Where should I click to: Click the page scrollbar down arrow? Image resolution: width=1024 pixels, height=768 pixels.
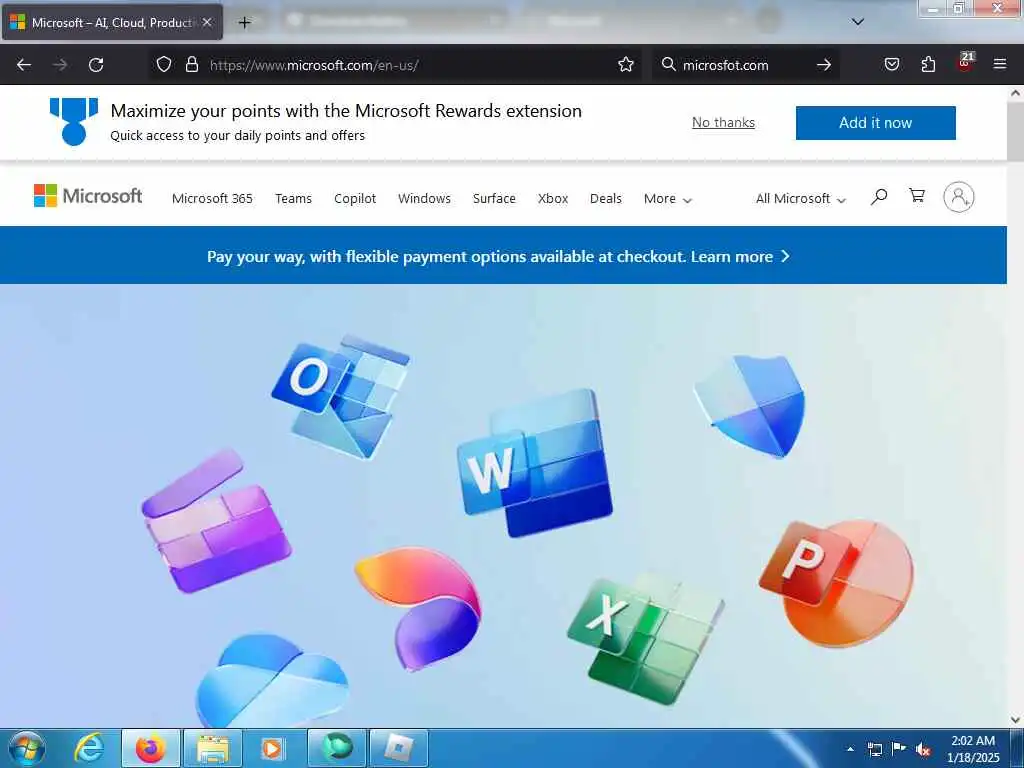point(1015,719)
